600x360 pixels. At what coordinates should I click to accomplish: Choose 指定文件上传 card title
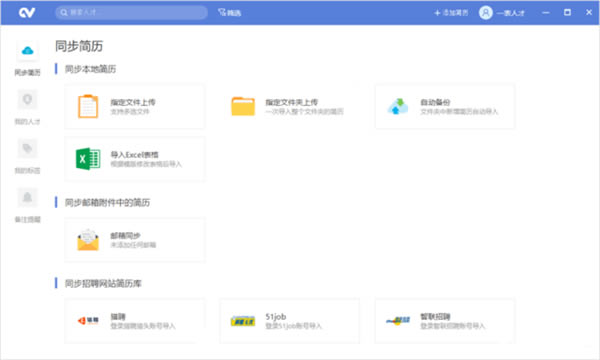coord(133,102)
